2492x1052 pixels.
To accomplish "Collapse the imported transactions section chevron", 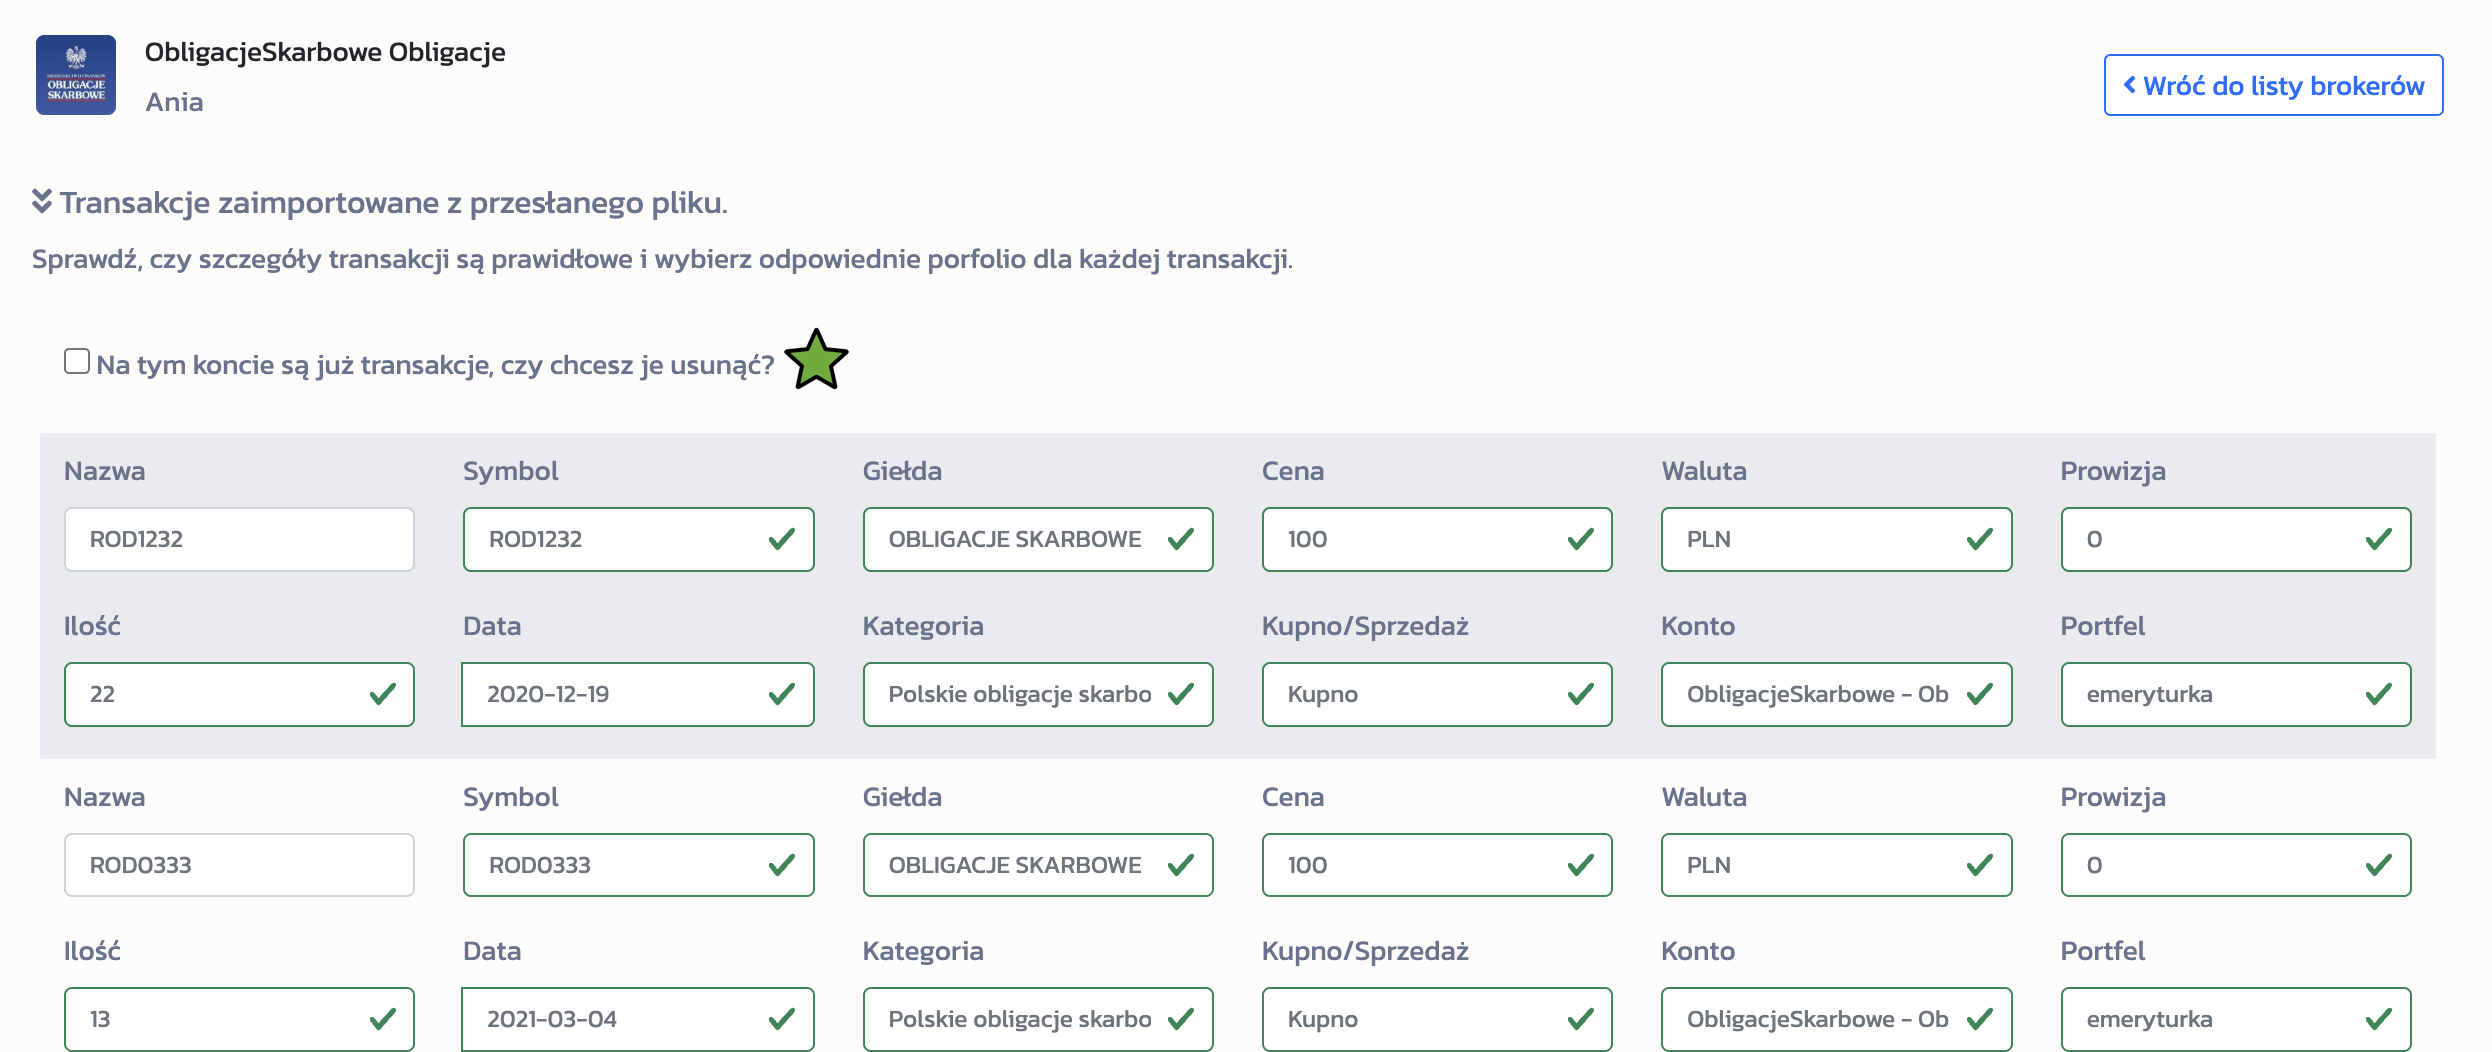I will (x=42, y=202).
